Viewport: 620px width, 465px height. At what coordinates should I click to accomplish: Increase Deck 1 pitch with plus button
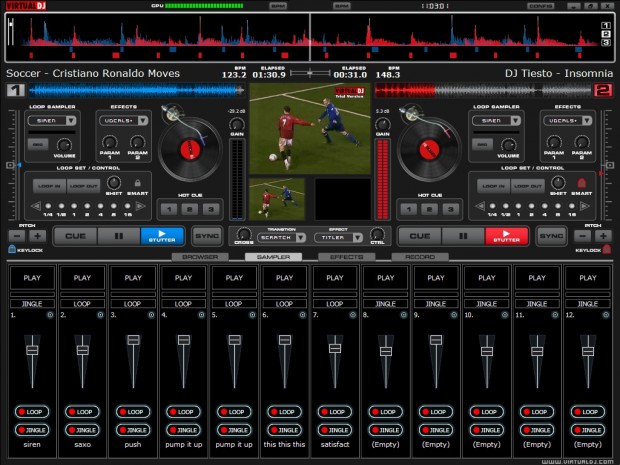37,236
